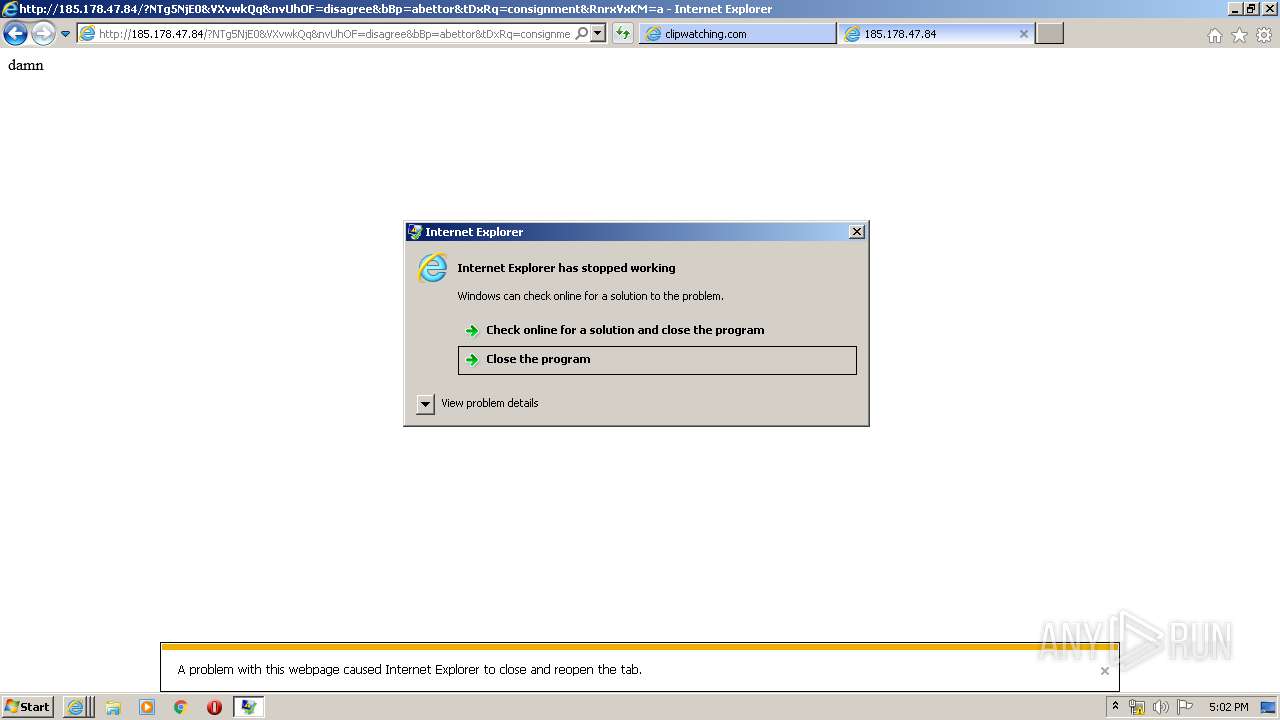Viewport: 1280px width, 720px height.
Task: Open the Home page icon
Action: tap(1215, 35)
